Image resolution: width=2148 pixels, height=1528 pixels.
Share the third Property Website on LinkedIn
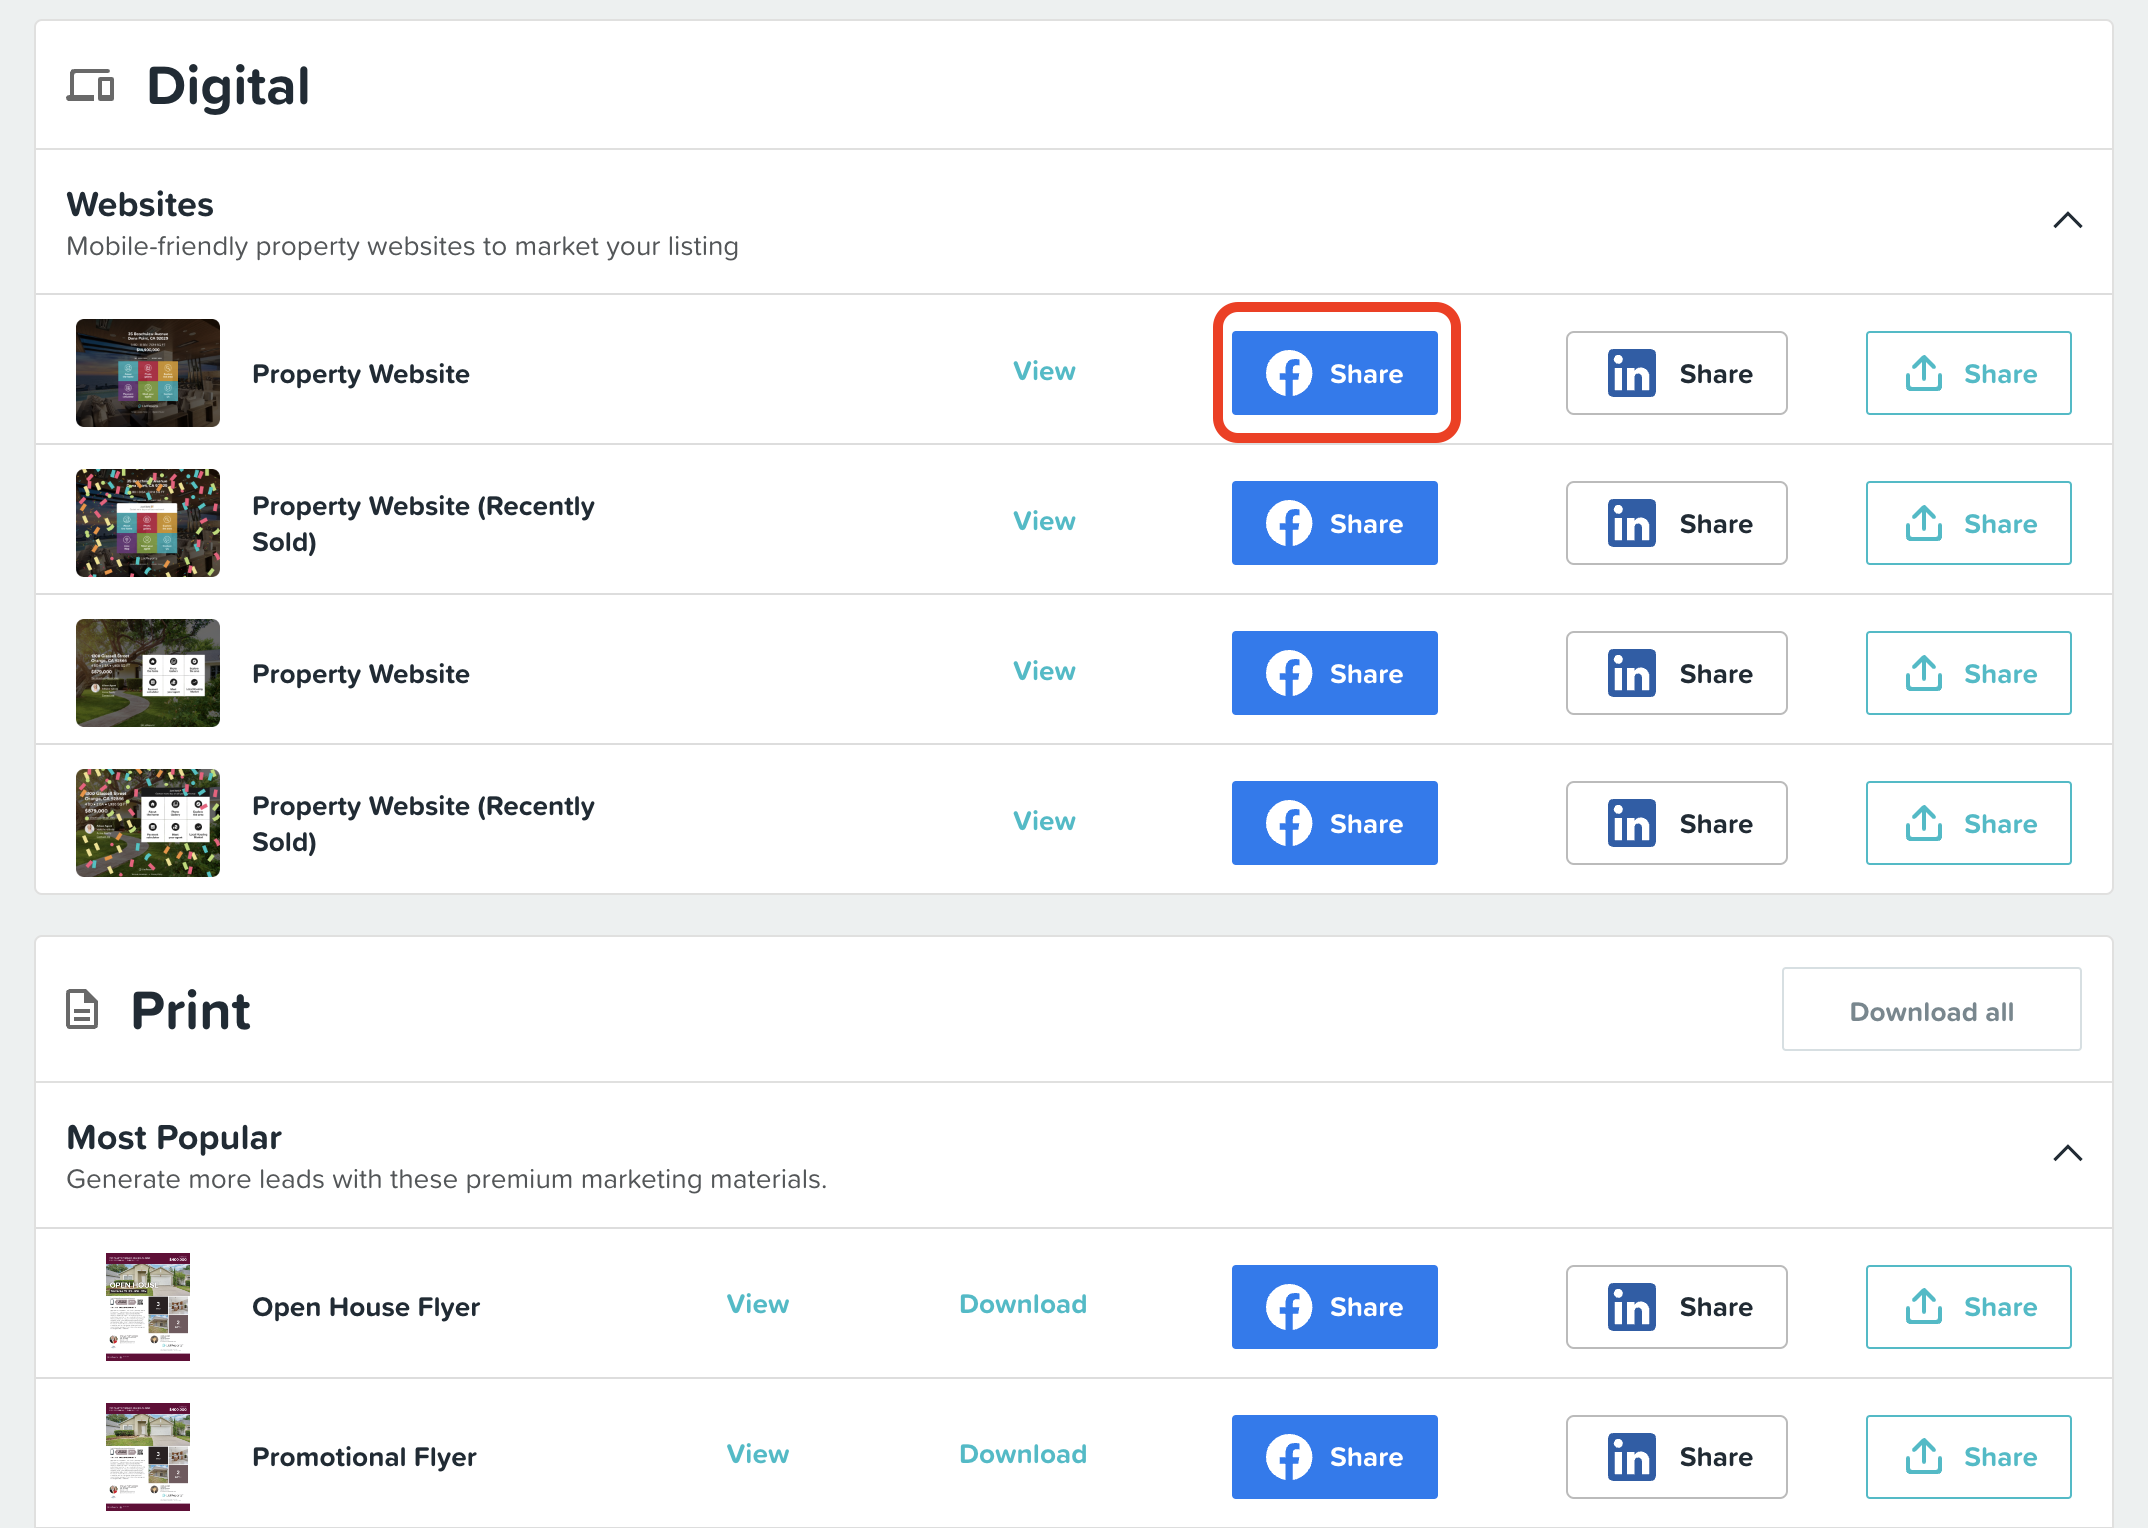pyautogui.click(x=1675, y=673)
